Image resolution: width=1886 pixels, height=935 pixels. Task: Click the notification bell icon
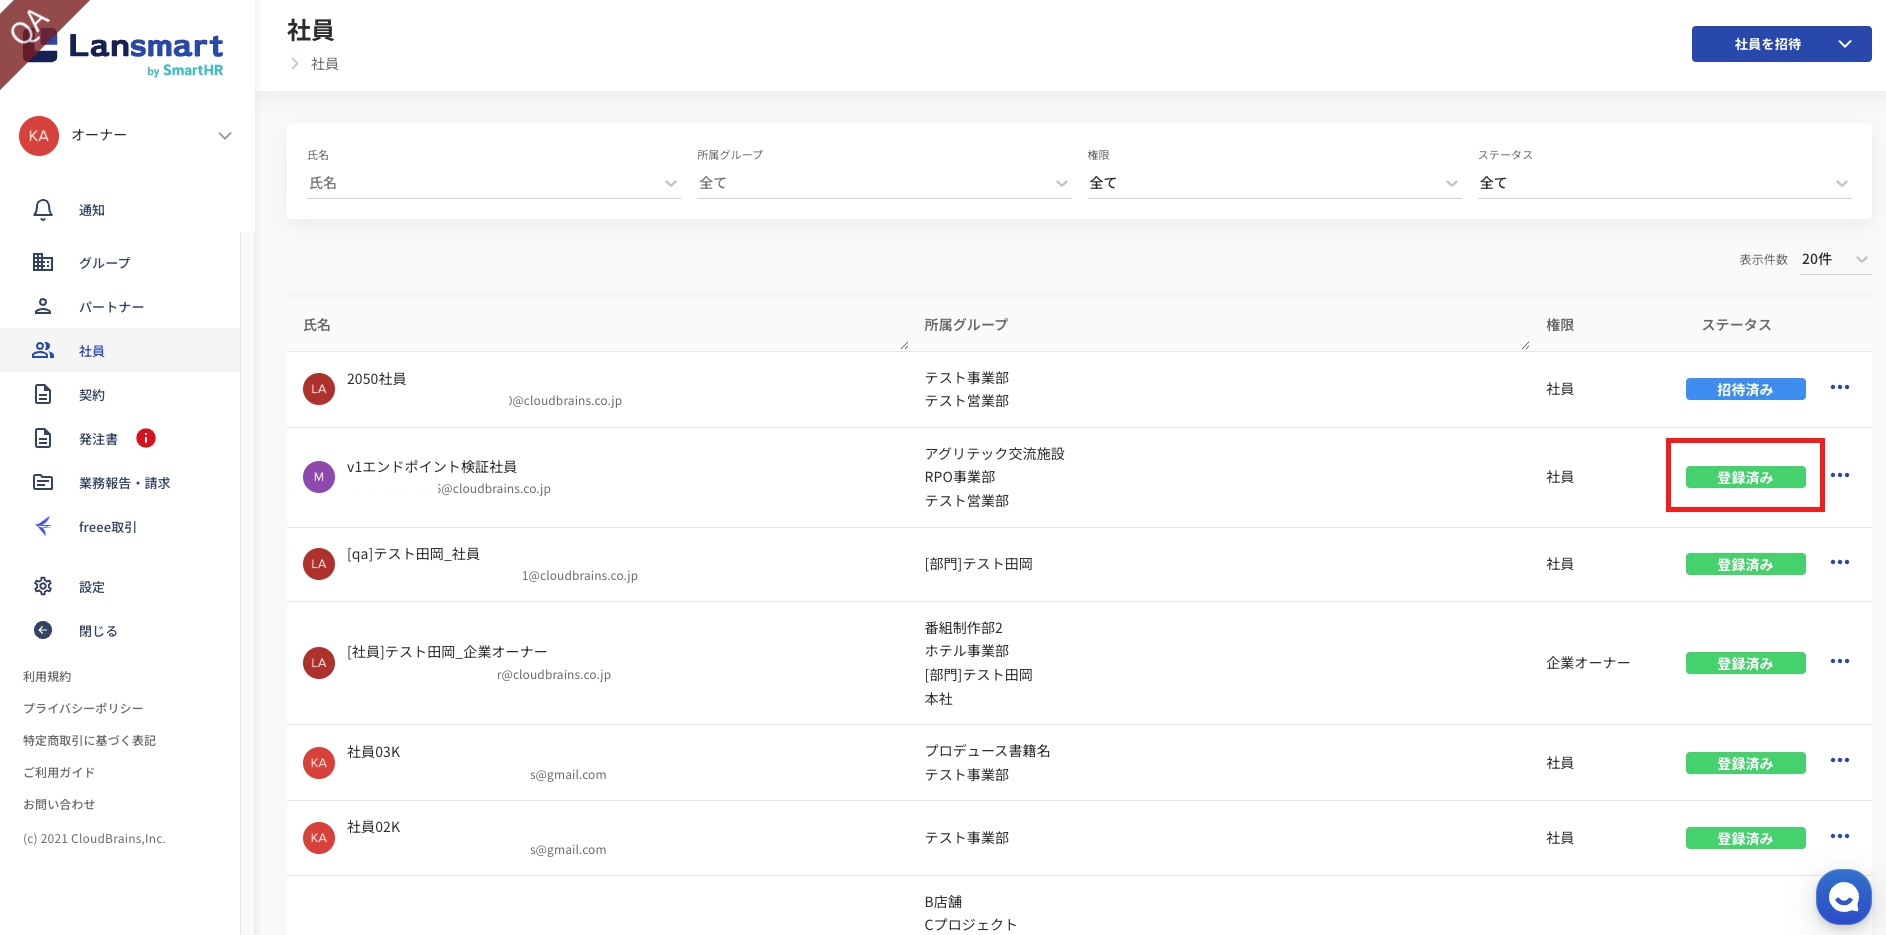(43, 210)
